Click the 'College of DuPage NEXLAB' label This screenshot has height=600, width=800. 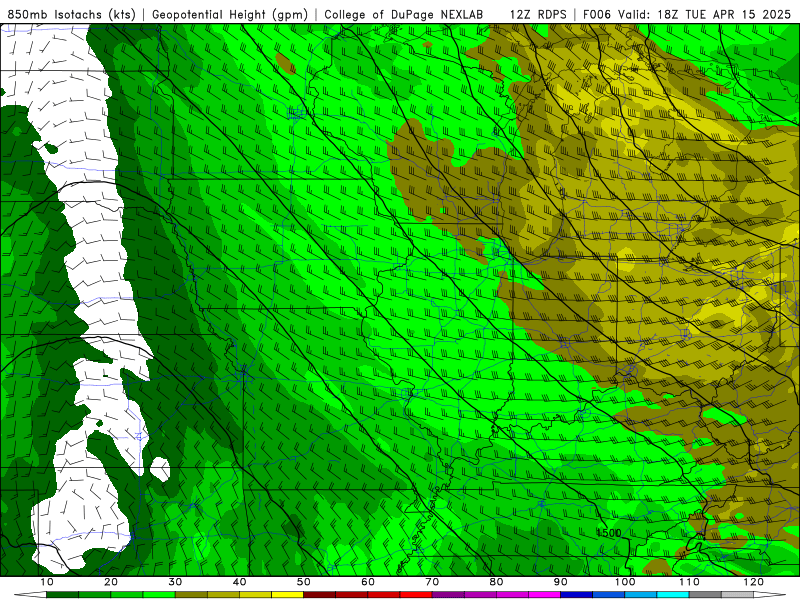(x=404, y=15)
